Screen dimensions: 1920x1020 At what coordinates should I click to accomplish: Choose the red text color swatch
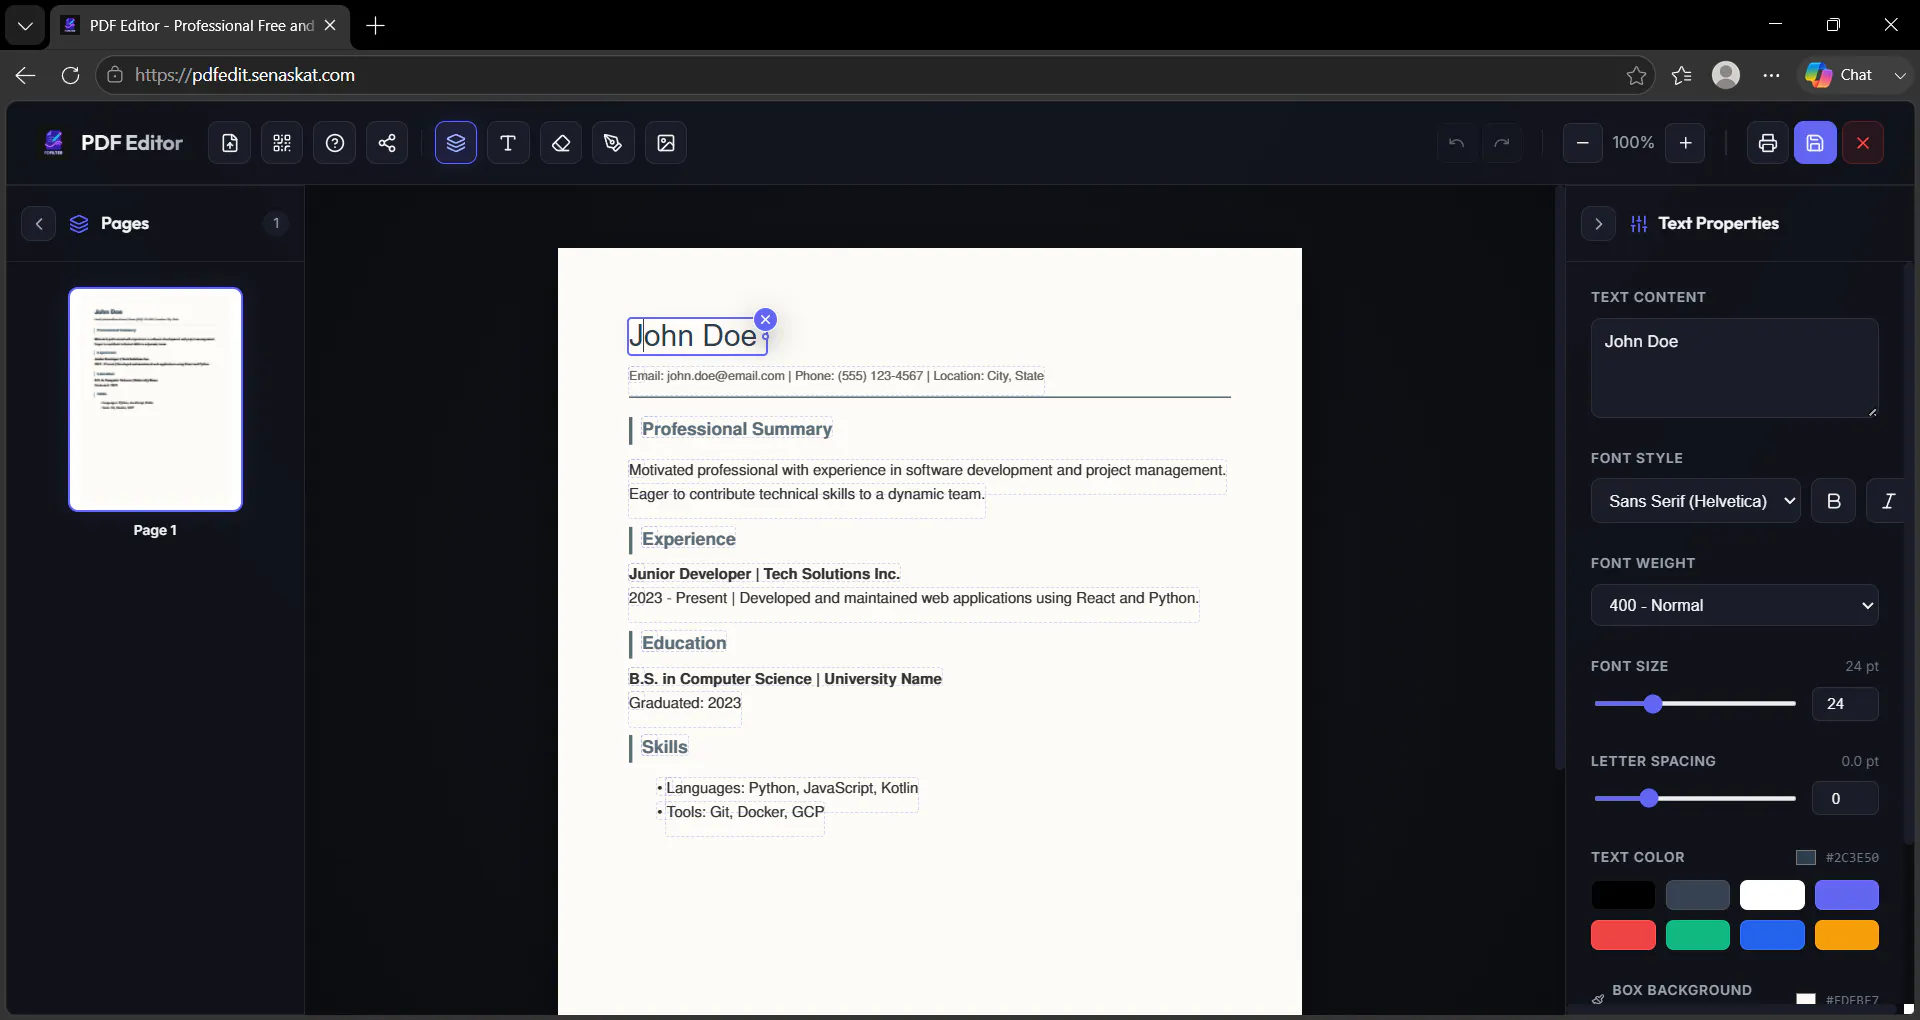pyautogui.click(x=1623, y=935)
